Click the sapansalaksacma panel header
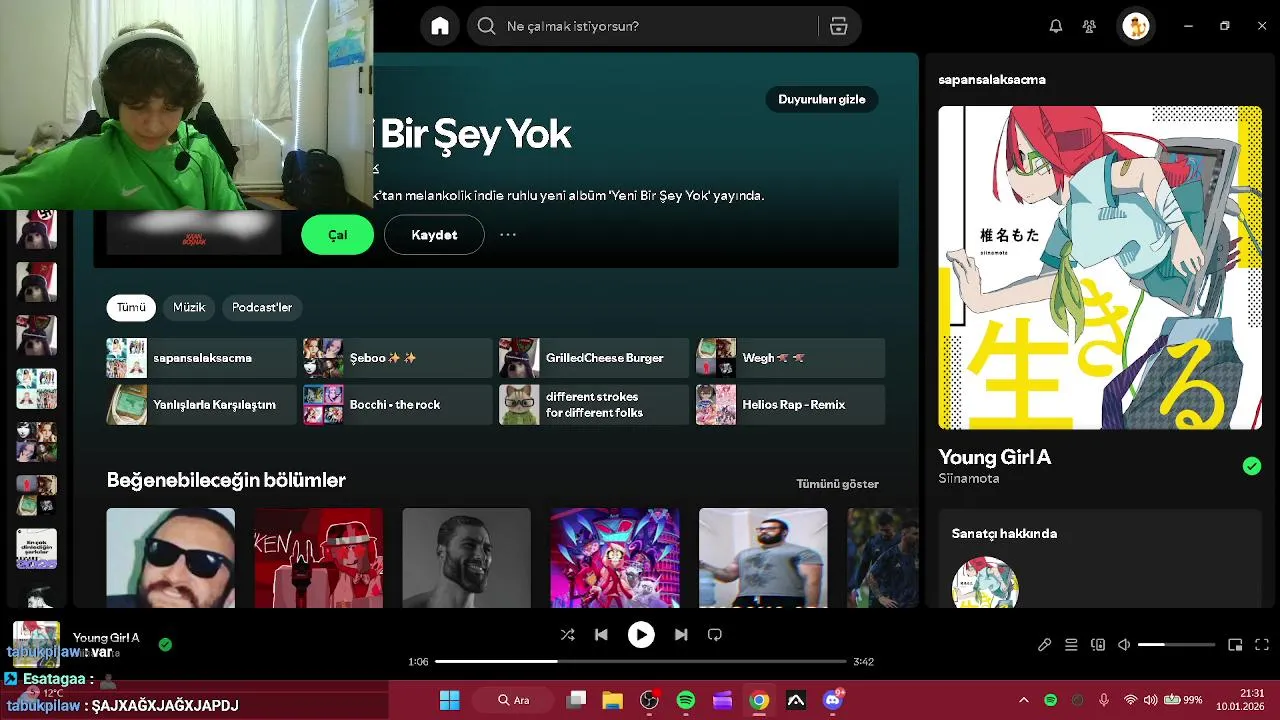The image size is (1280, 720). click(992, 79)
